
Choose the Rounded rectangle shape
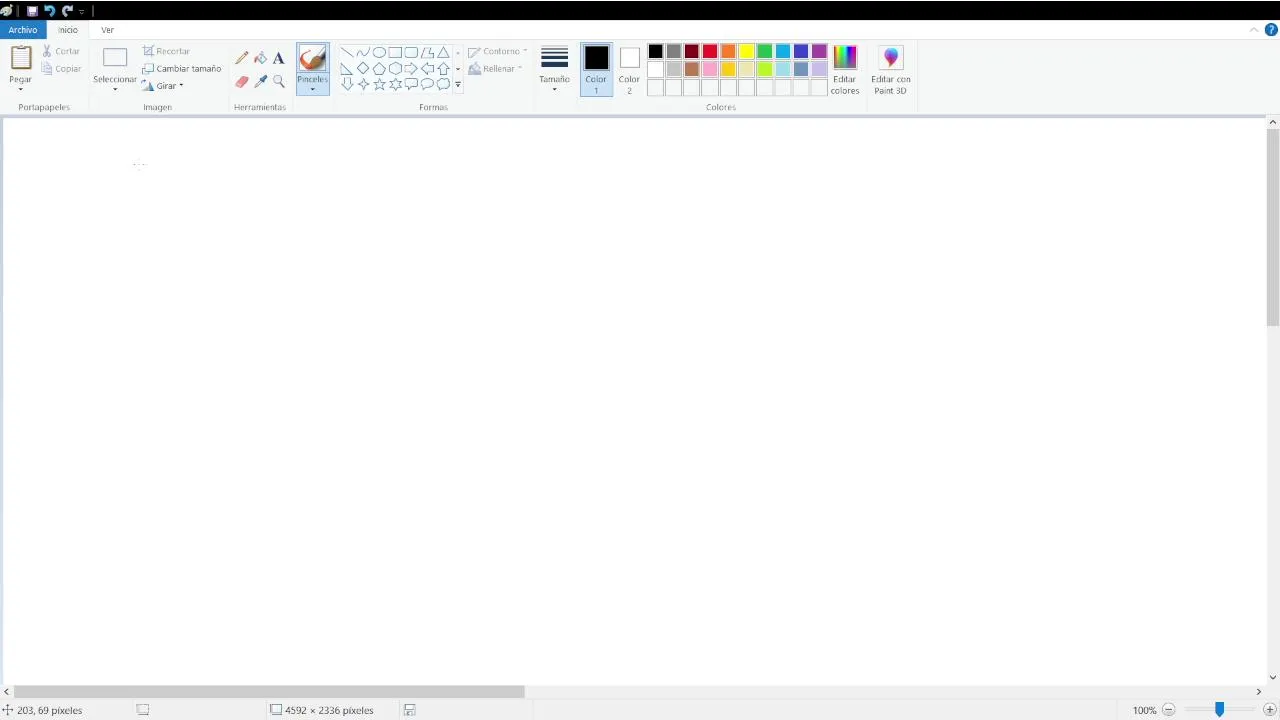click(x=411, y=52)
